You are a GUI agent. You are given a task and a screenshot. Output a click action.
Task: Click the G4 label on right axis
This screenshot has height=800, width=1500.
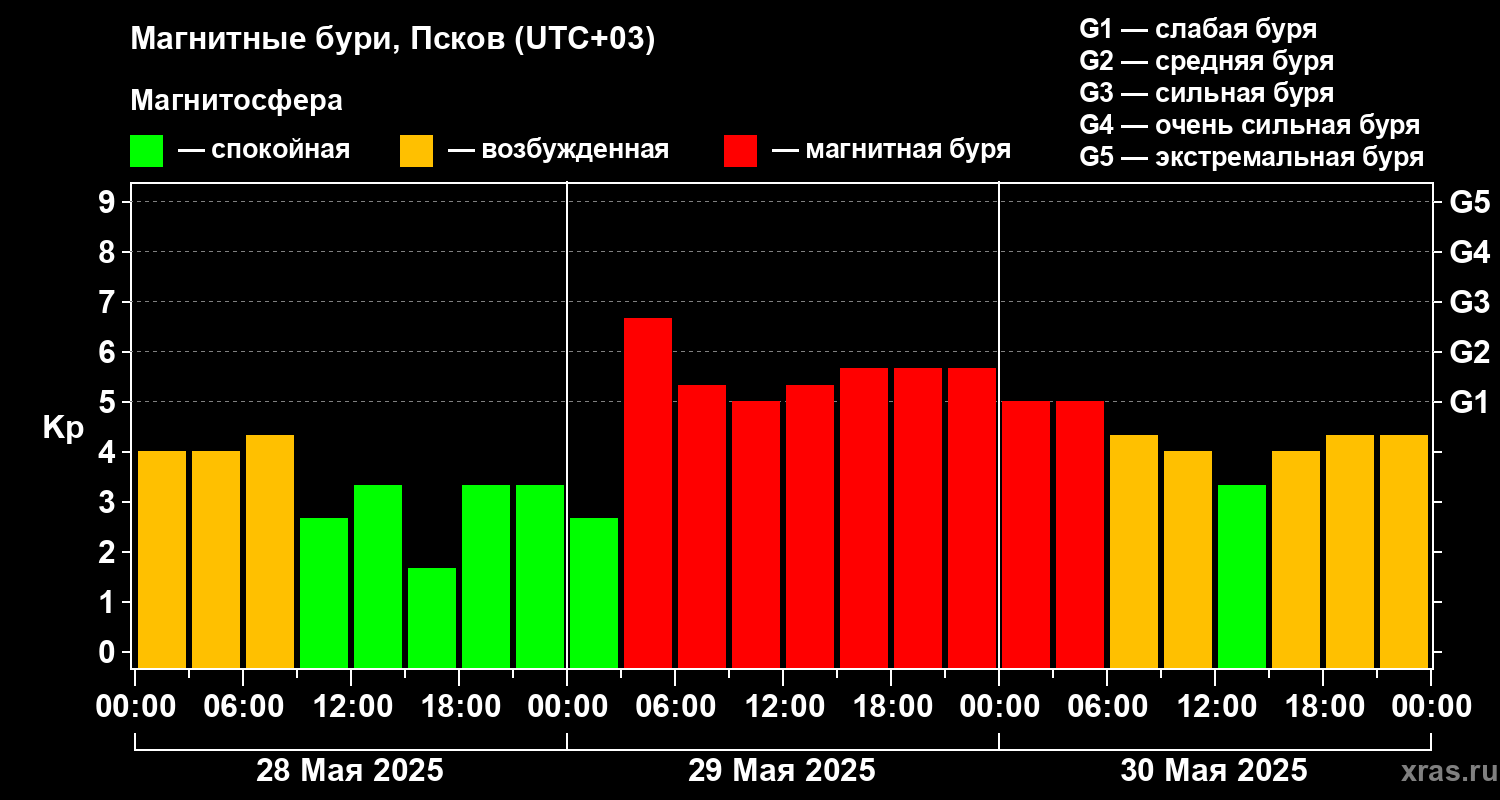[x=1469, y=252]
